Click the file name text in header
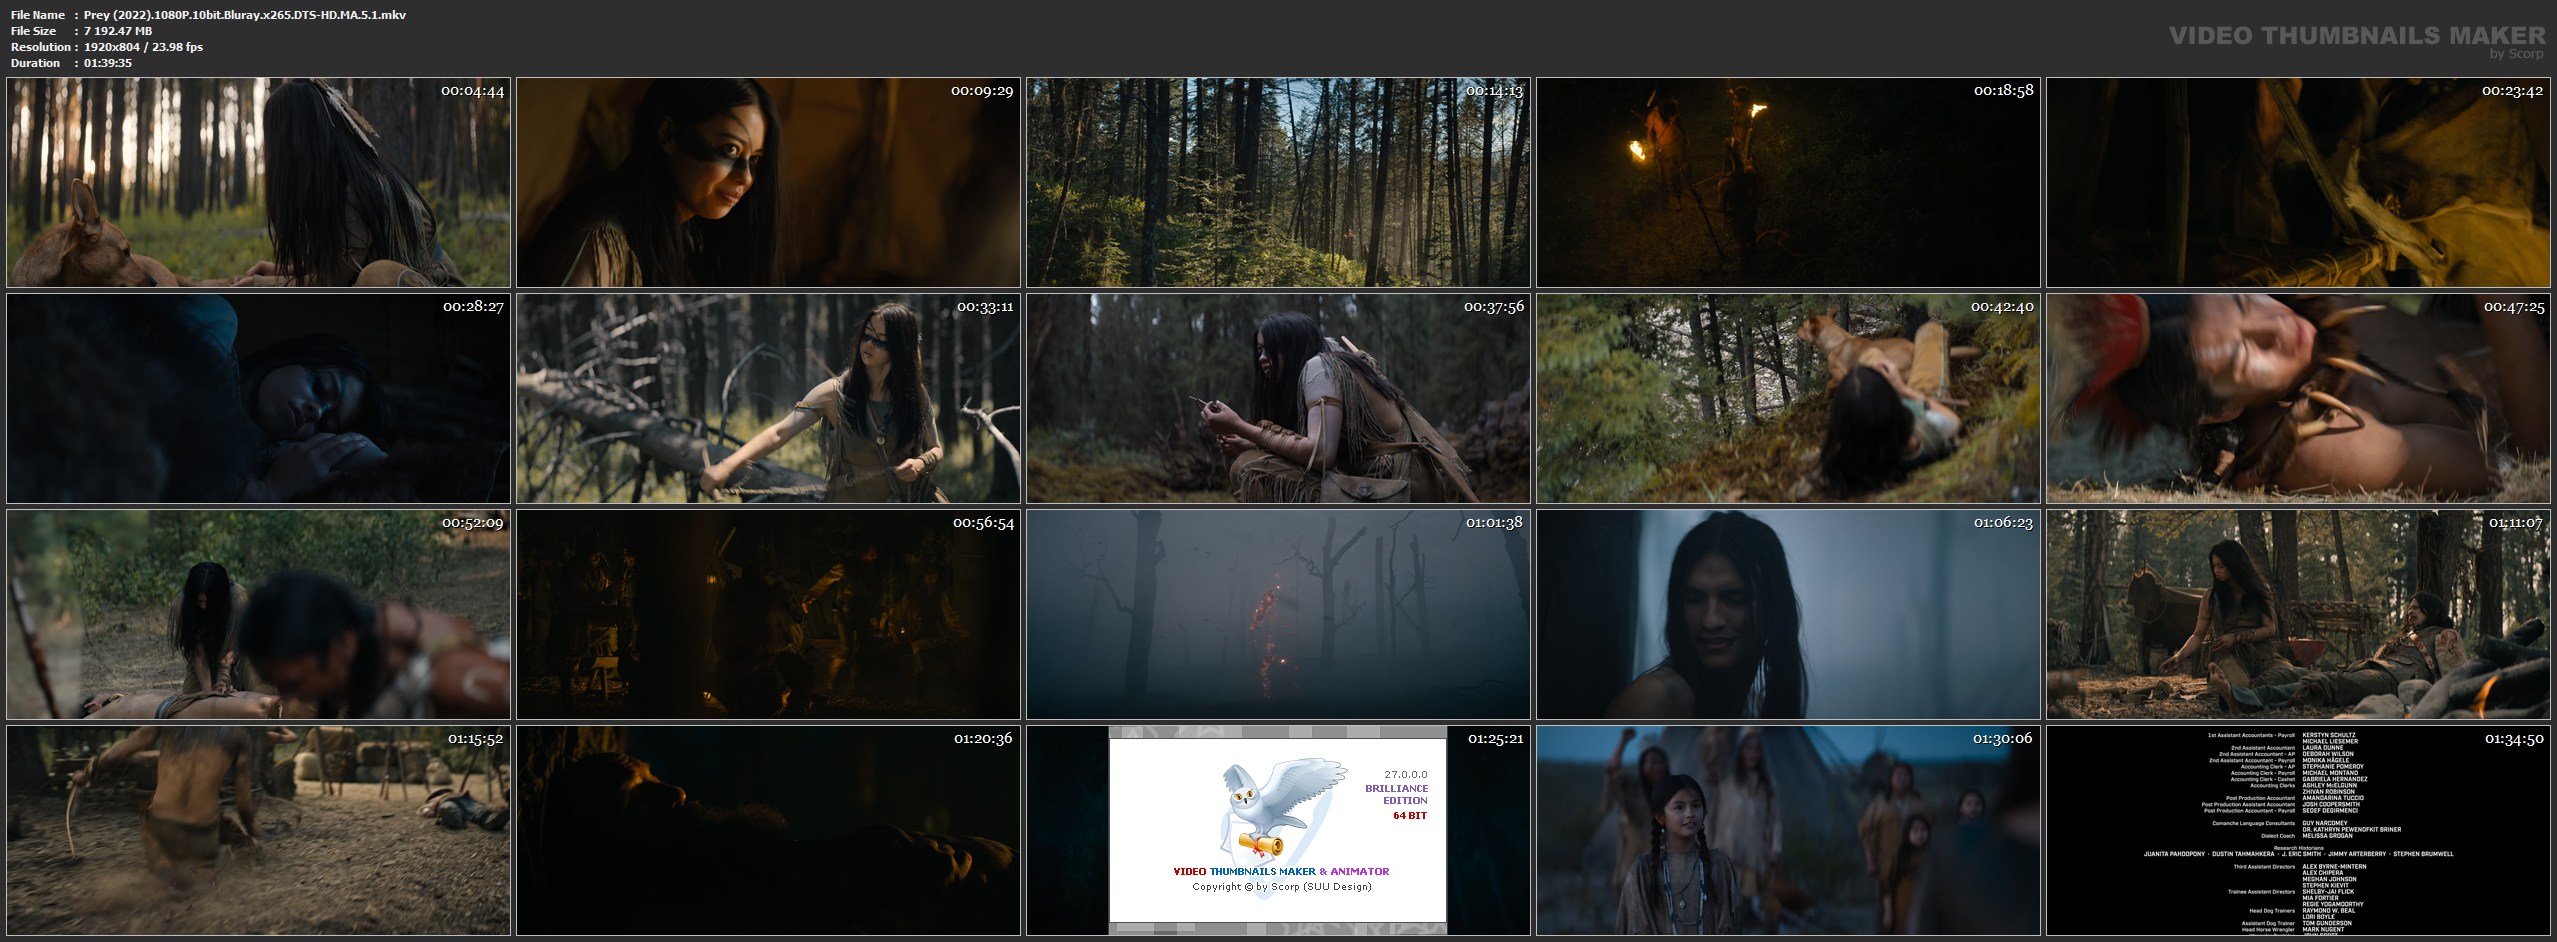Viewport: 2557px width, 942px height. click(x=244, y=15)
